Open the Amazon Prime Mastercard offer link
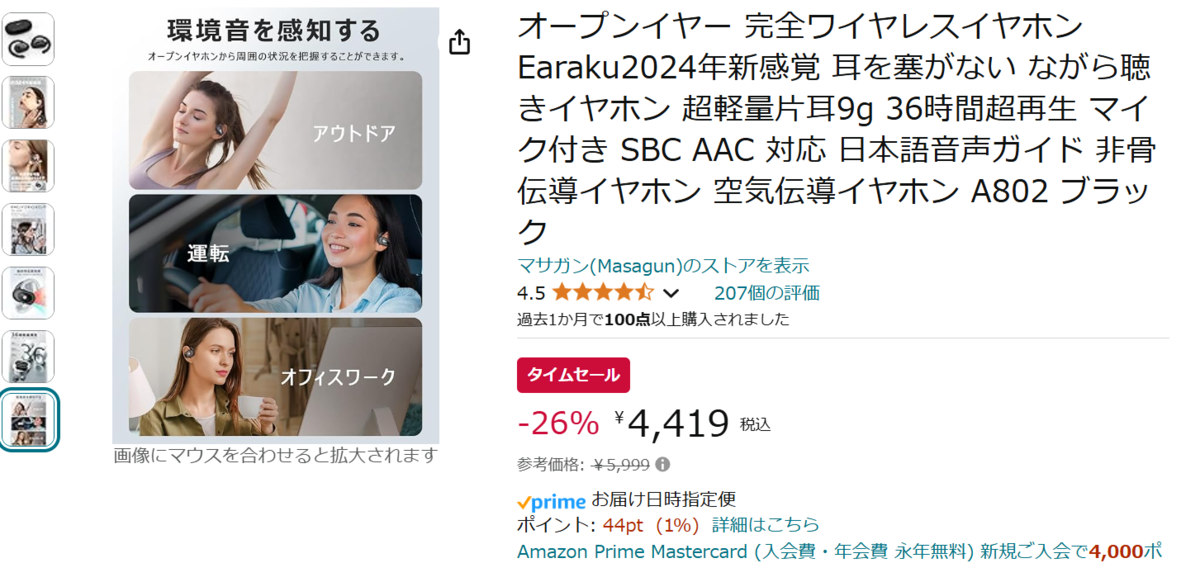The width and height of the screenshot is (1200, 563). tap(840, 551)
